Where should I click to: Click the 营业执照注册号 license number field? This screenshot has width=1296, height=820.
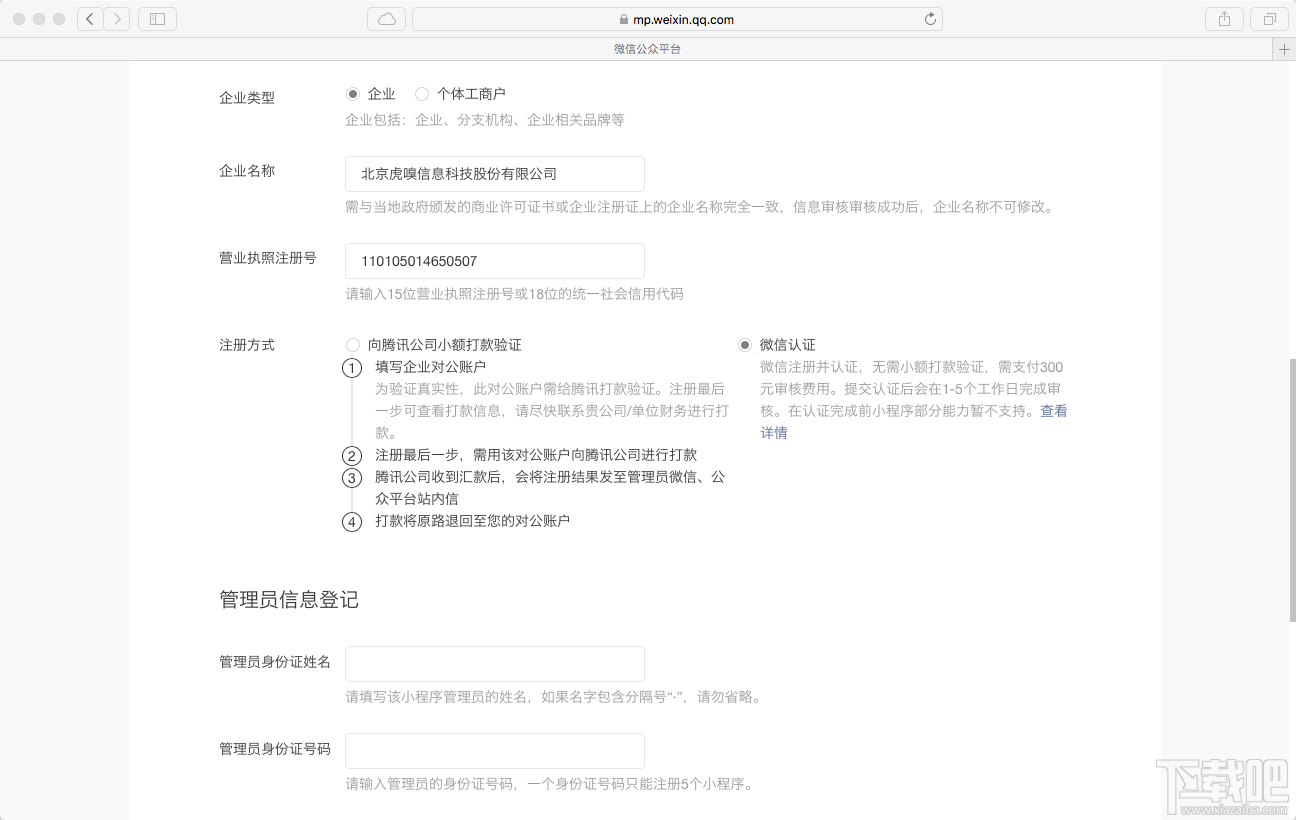coord(494,260)
